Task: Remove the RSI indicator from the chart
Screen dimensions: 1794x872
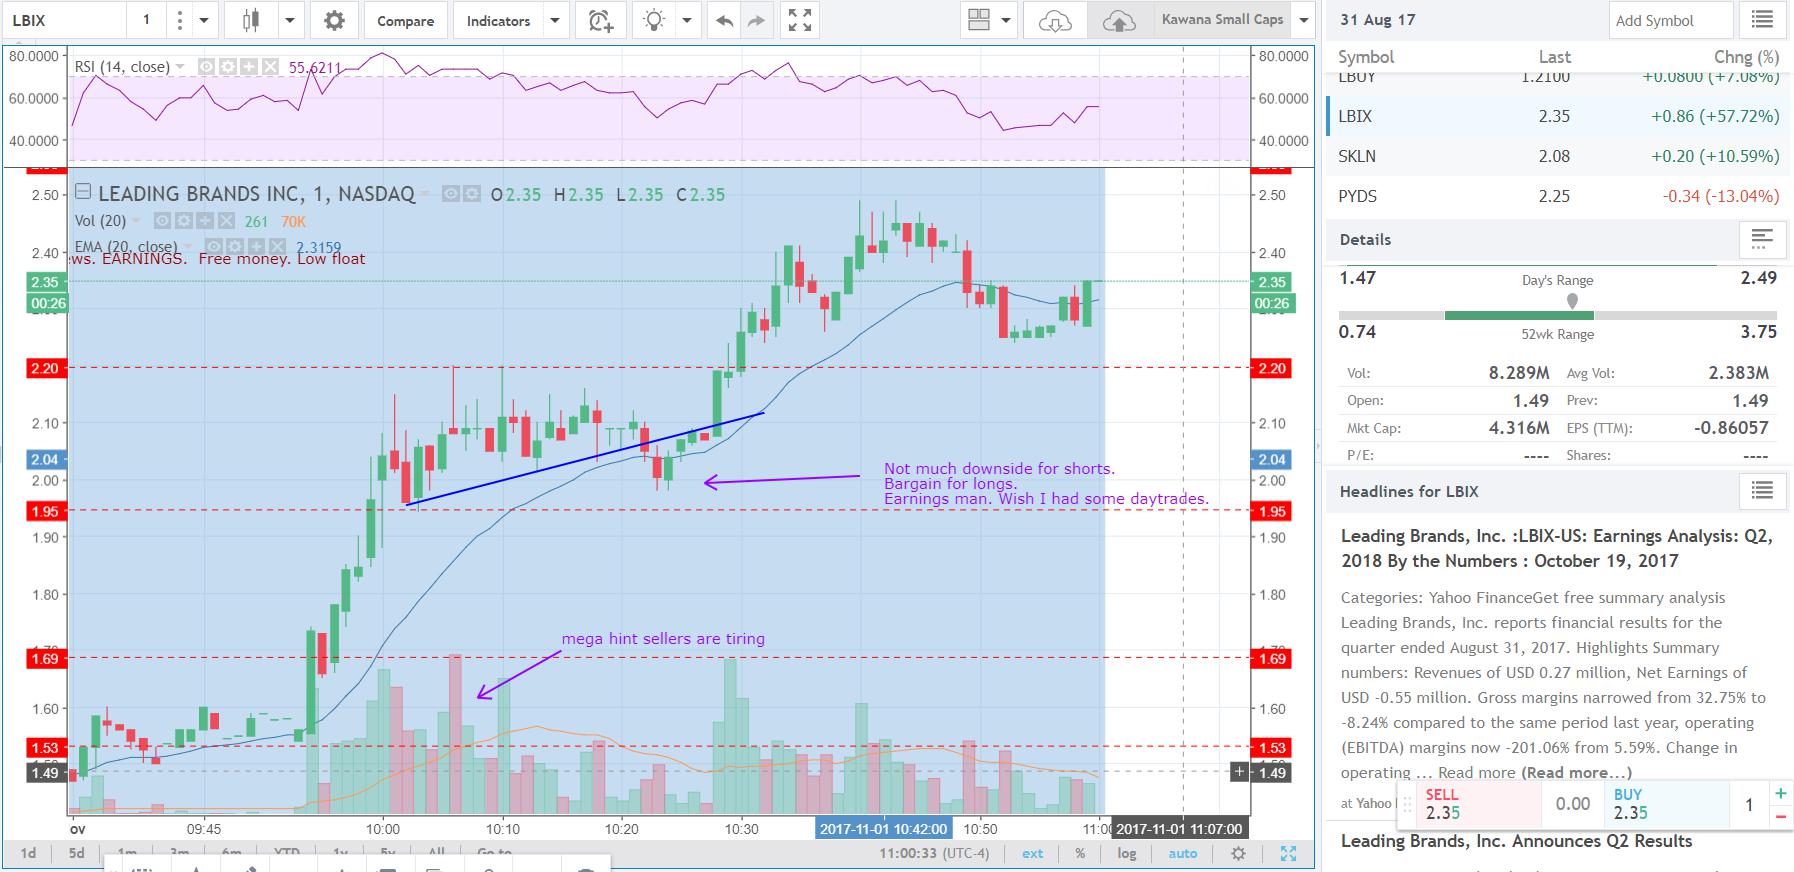Action: coord(271,67)
